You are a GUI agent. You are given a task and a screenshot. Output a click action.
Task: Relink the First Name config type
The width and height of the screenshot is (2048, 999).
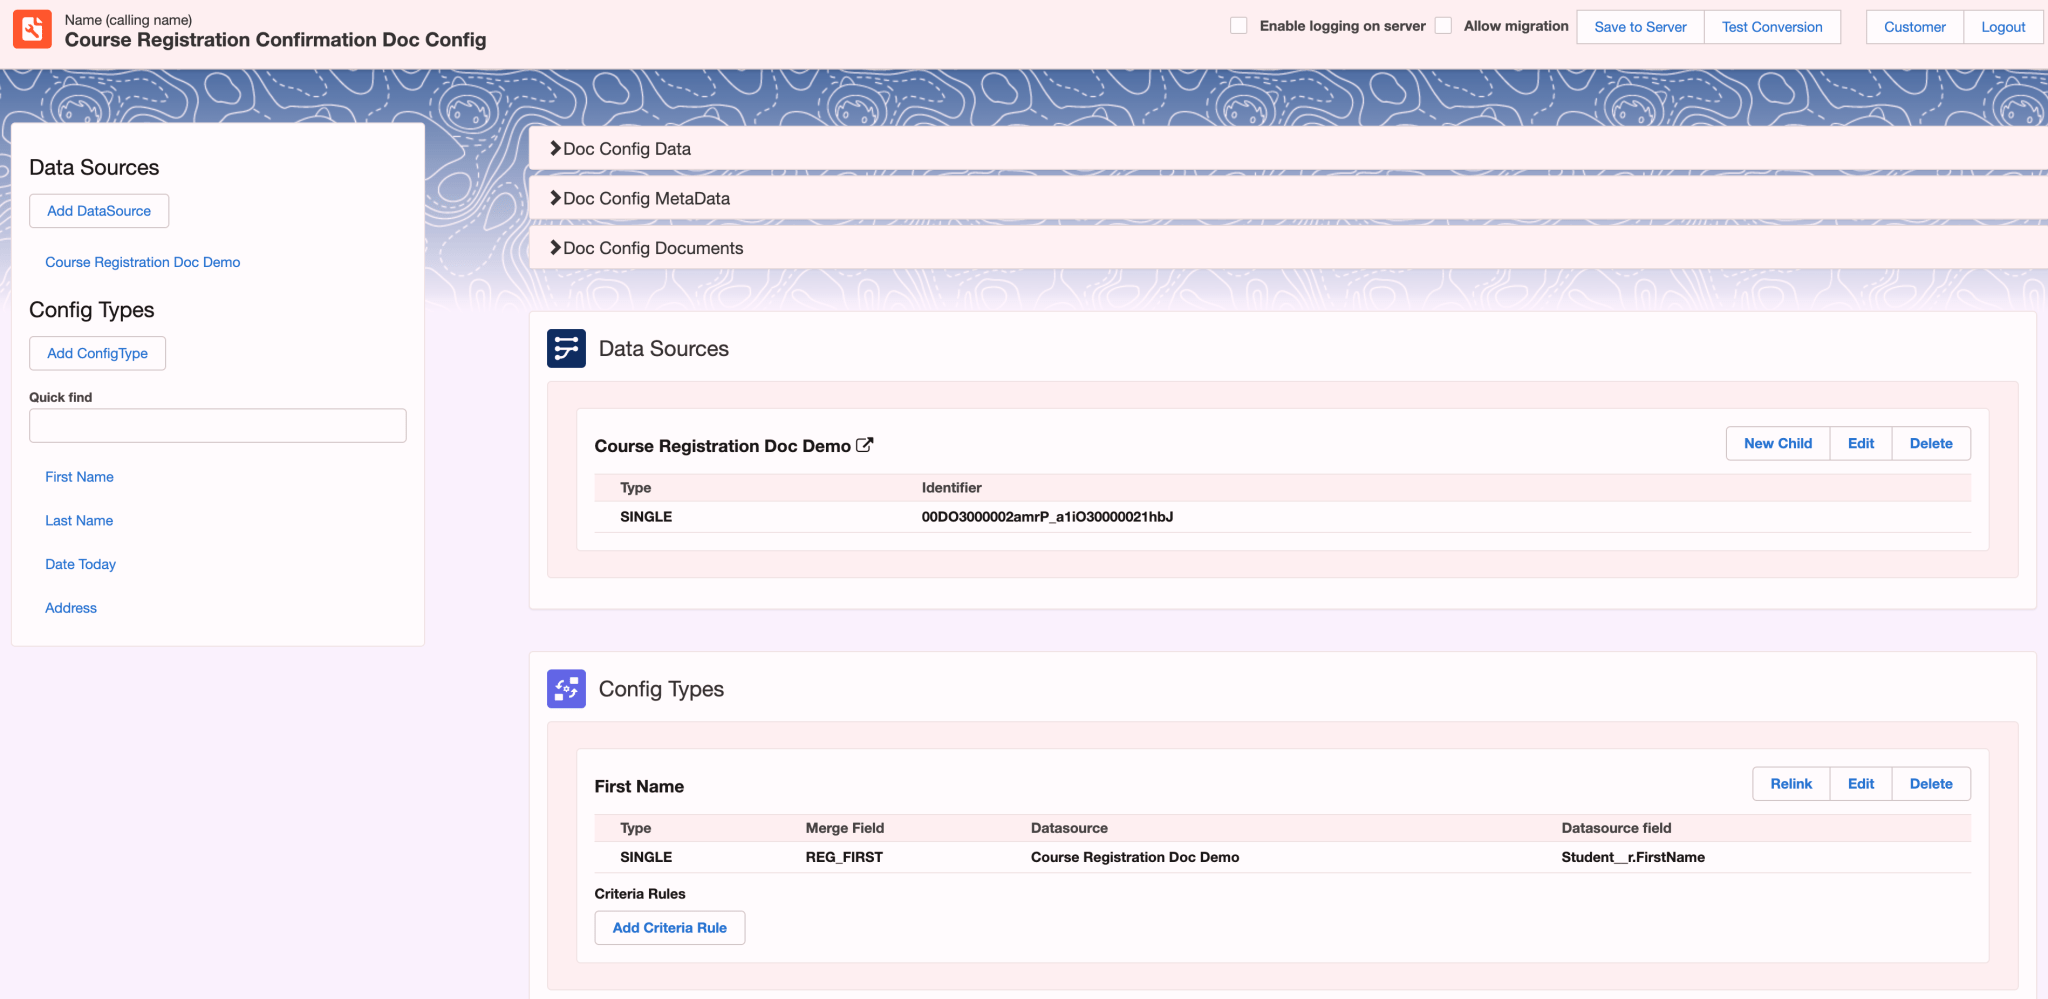[x=1790, y=784]
